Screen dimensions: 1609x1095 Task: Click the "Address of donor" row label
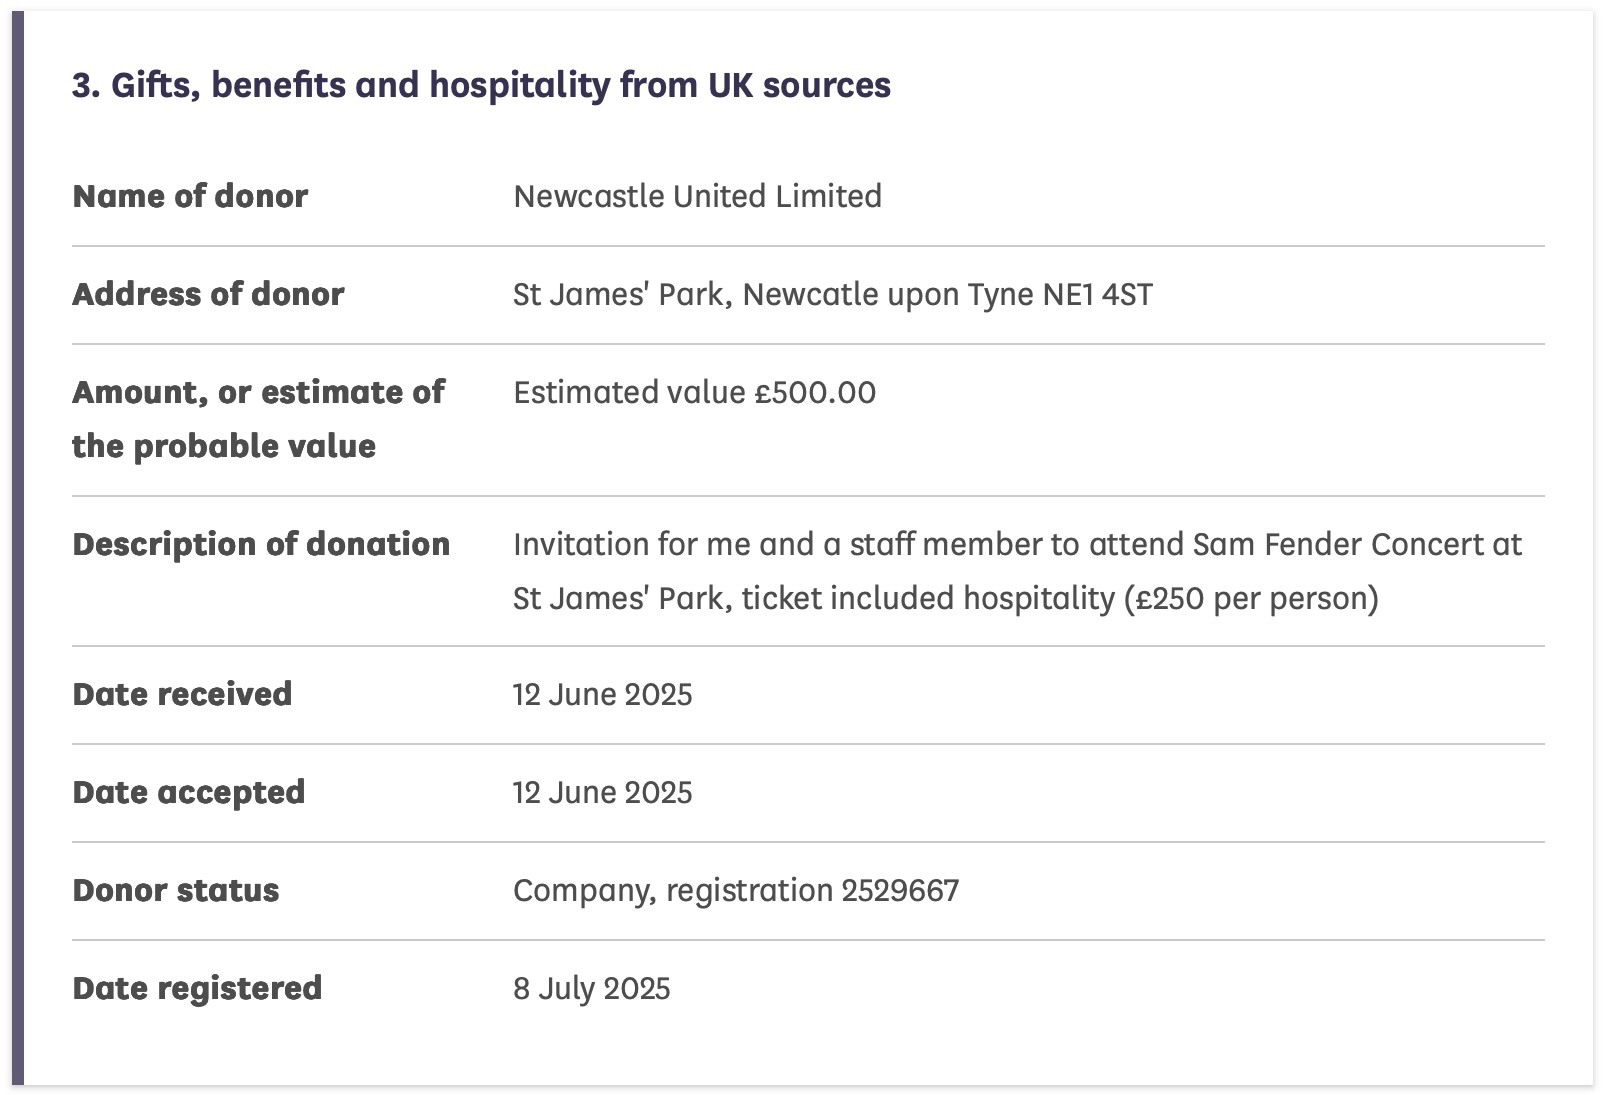click(x=208, y=294)
